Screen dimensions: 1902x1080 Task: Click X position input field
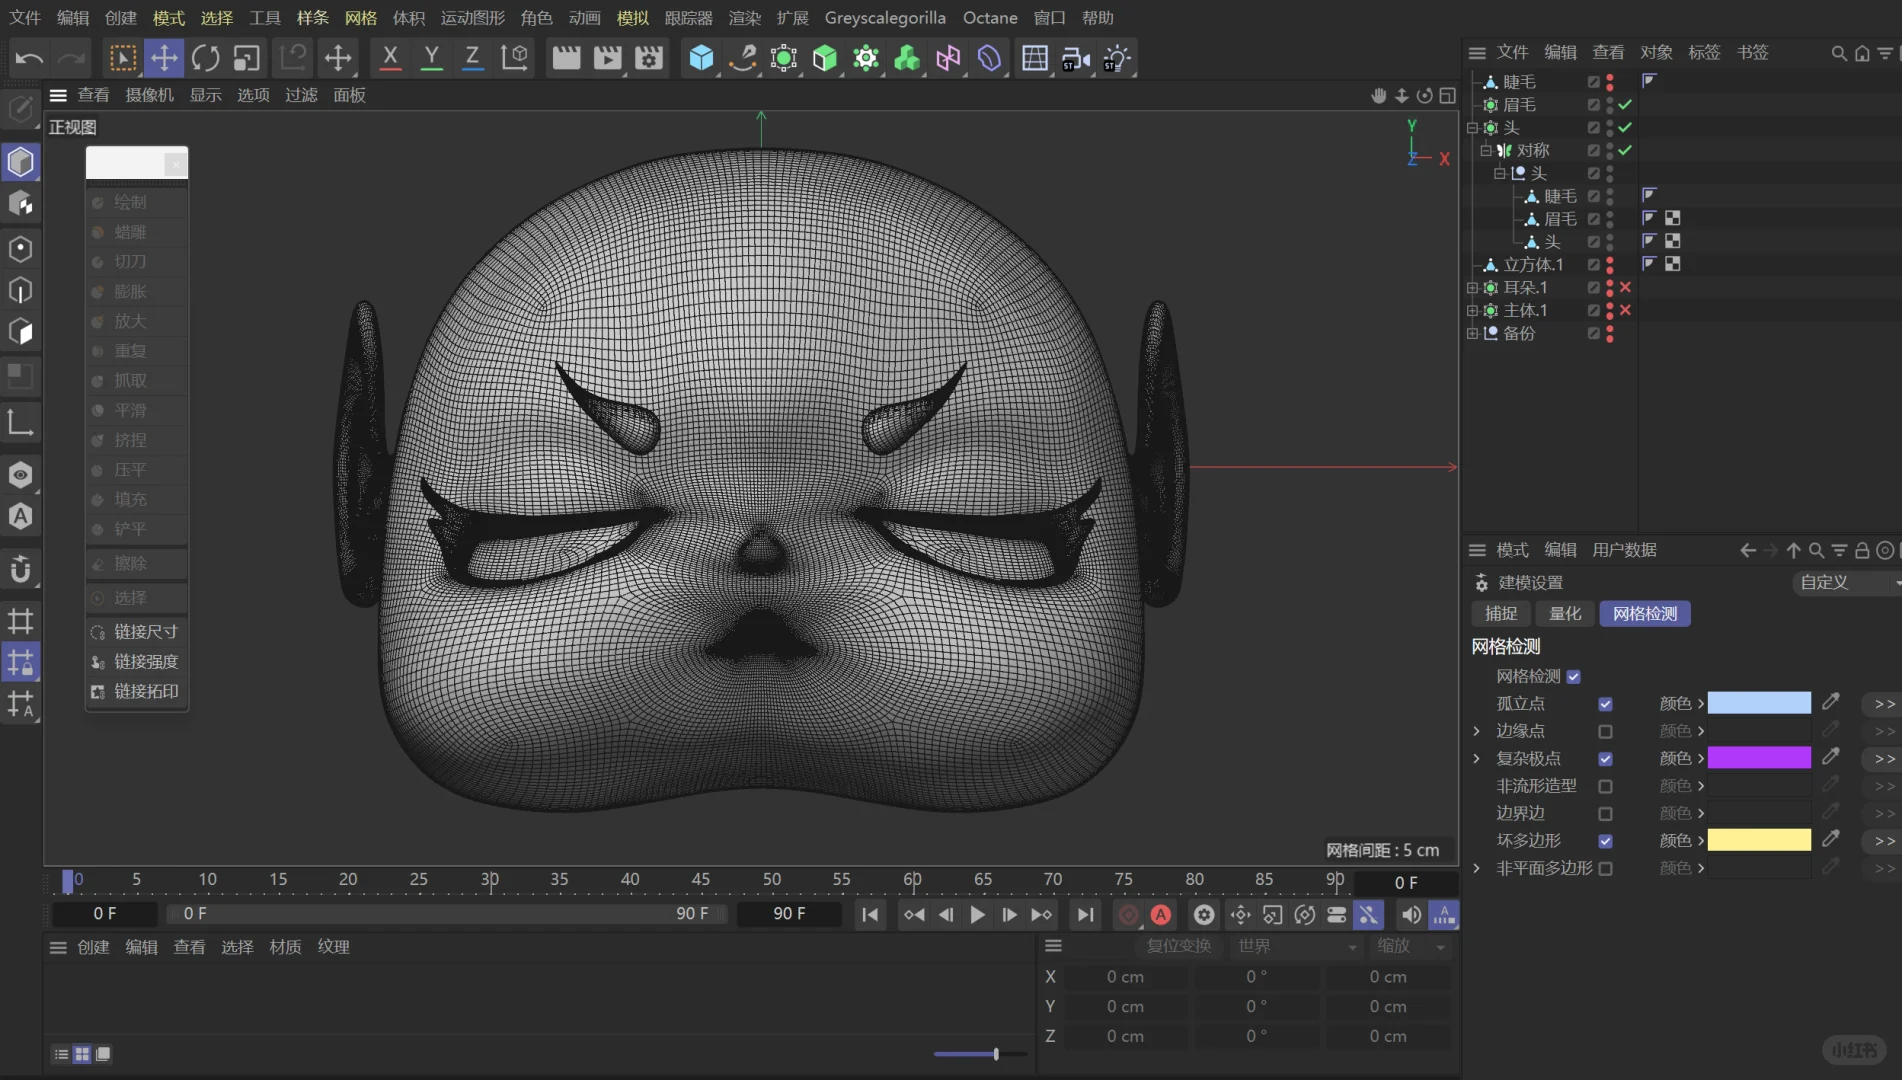coord(1125,977)
